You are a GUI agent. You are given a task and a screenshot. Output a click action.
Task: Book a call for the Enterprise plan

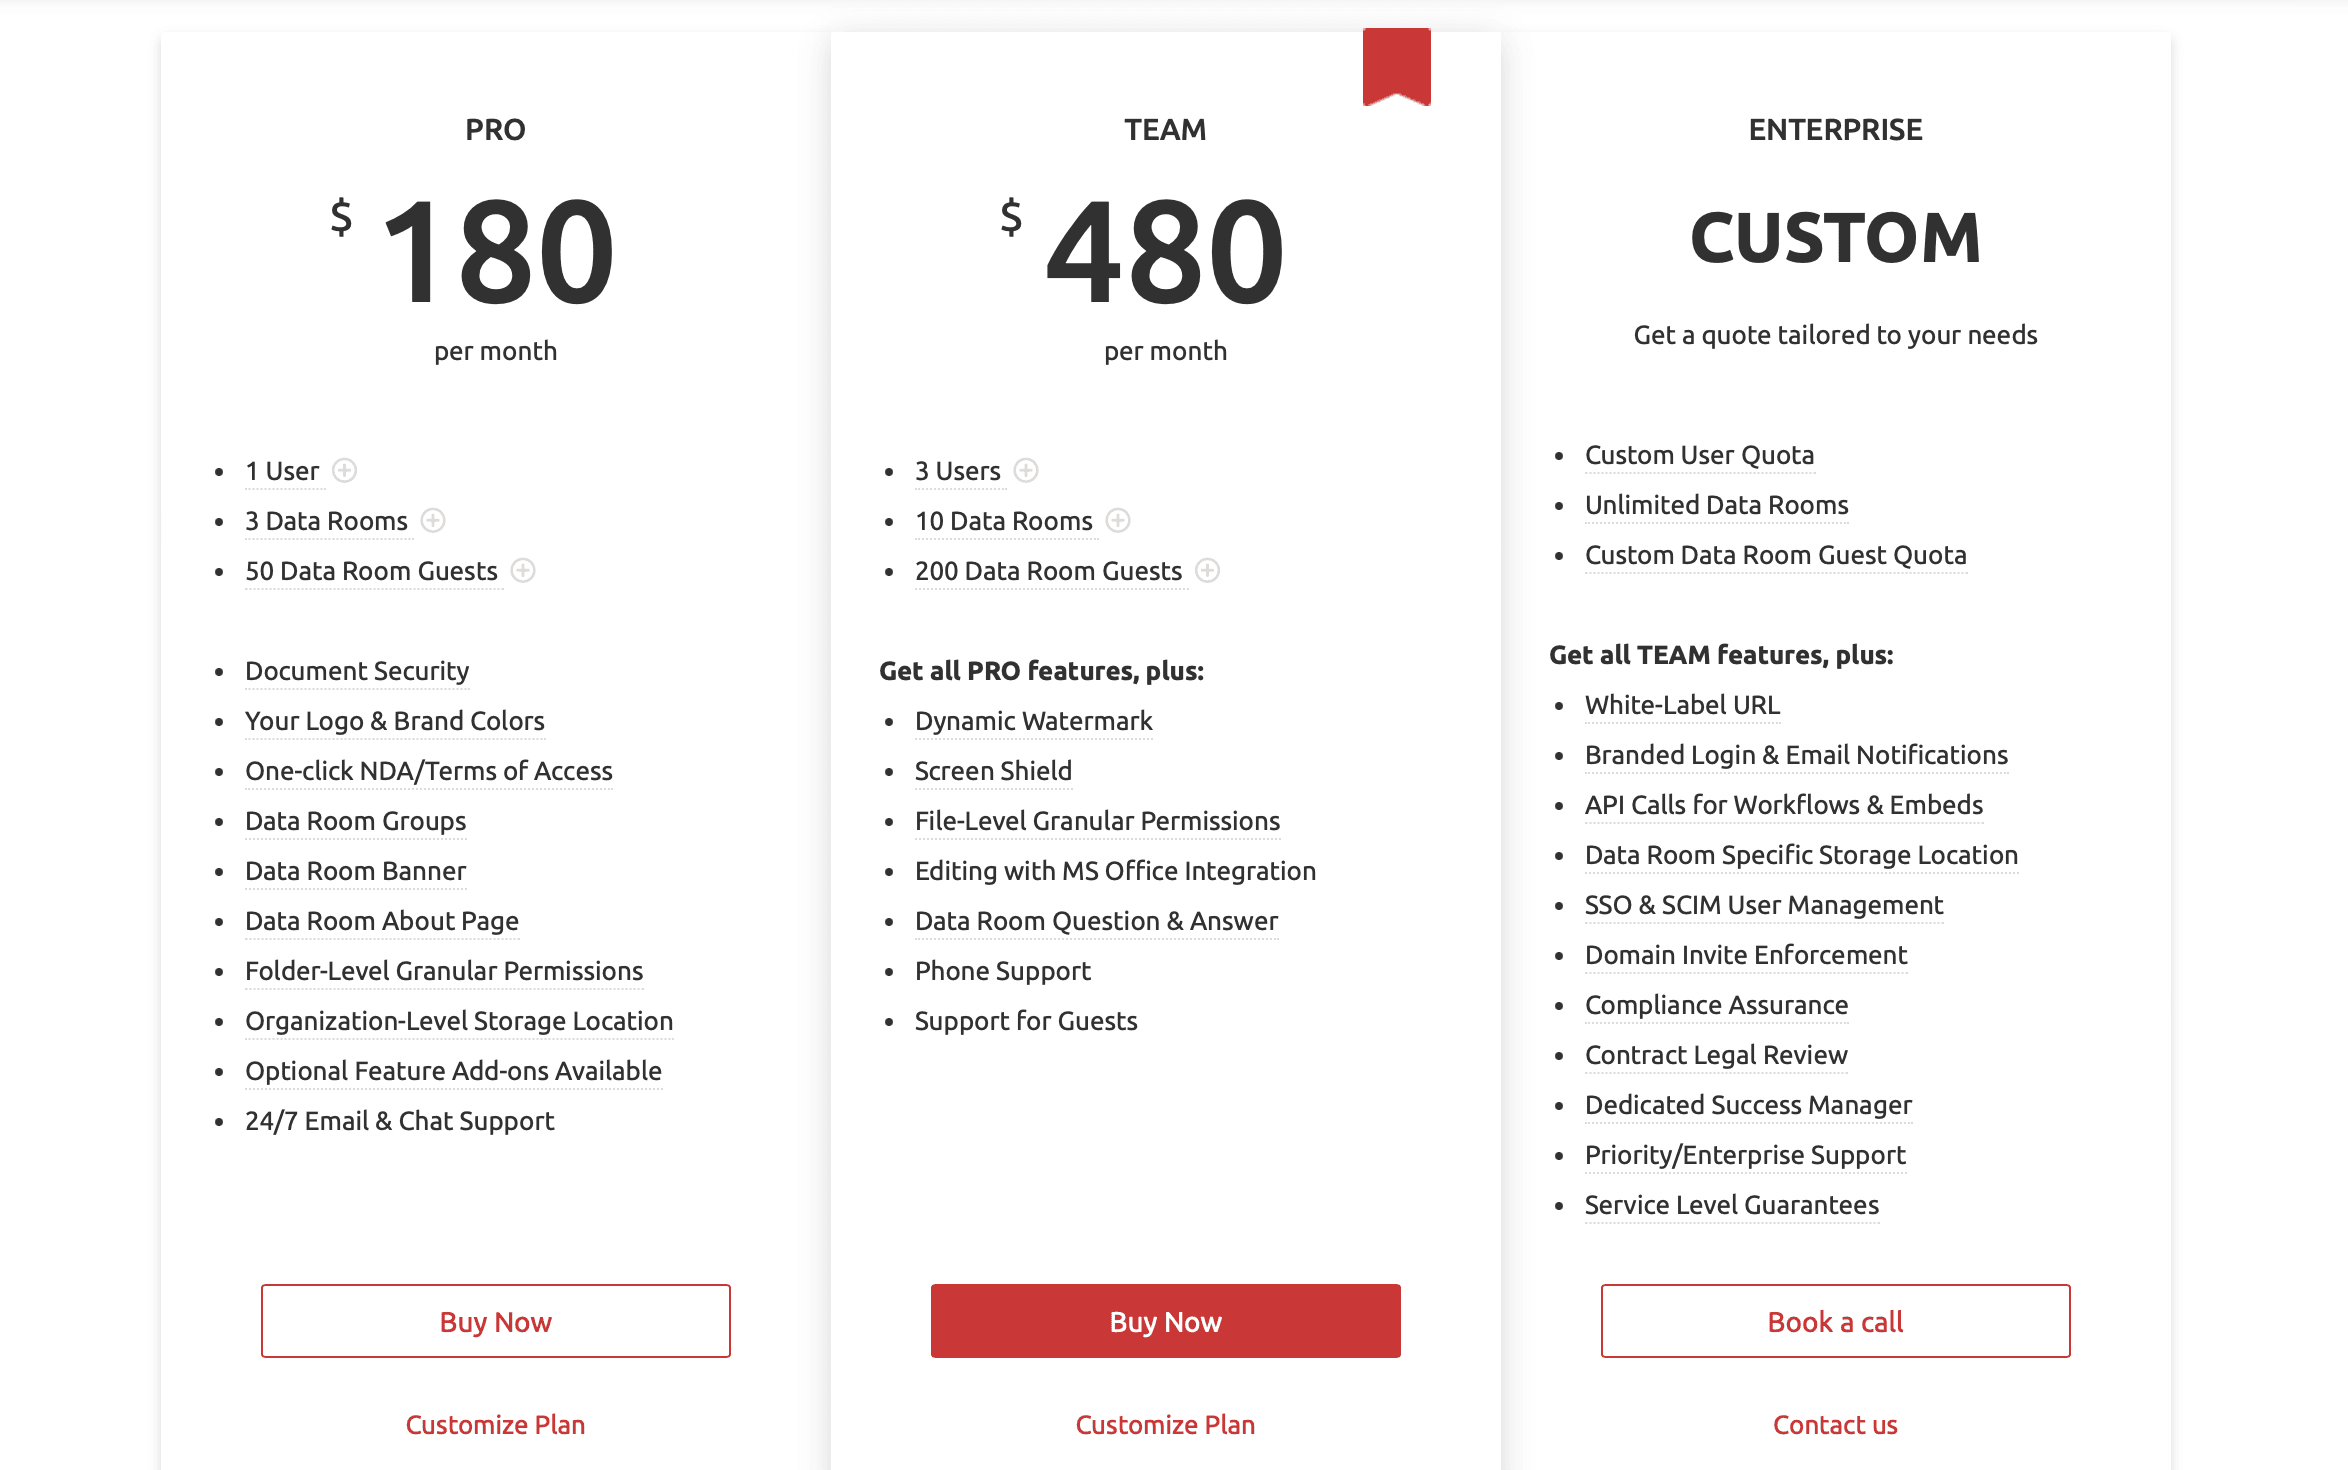tap(1835, 1321)
